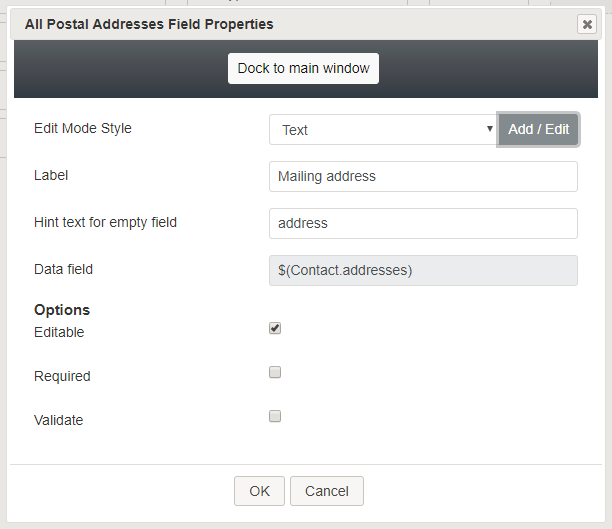Viewport: 612px width, 529px height.
Task: Click the Add / Edit button
Action: coord(538,129)
